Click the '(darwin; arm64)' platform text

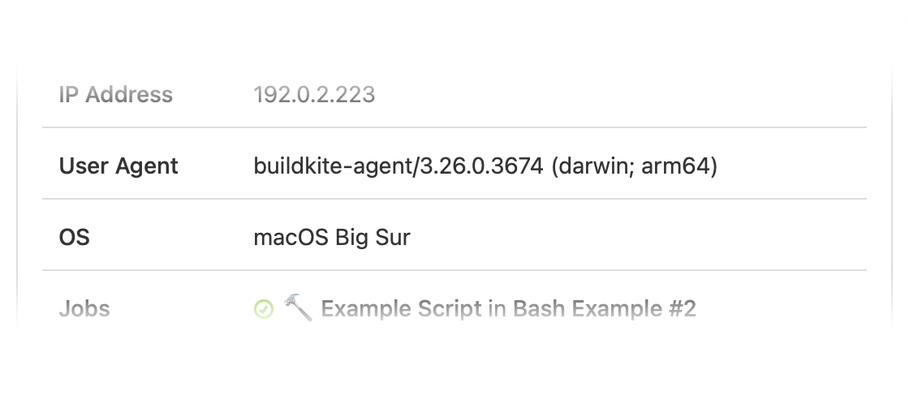635,166
